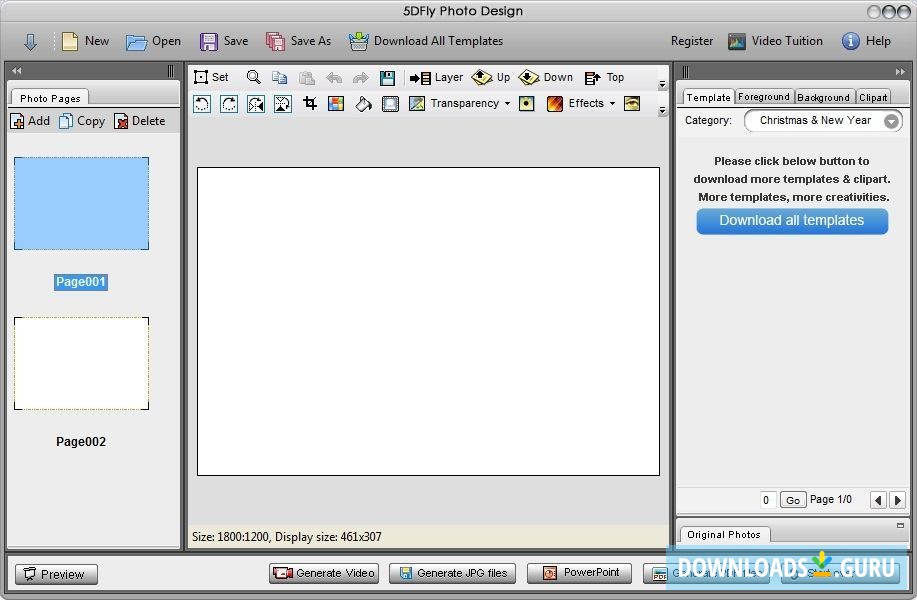Select the paint bucket fill tool
Image resolution: width=917 pixels, height=600 pixels.
tap(363, 104)
